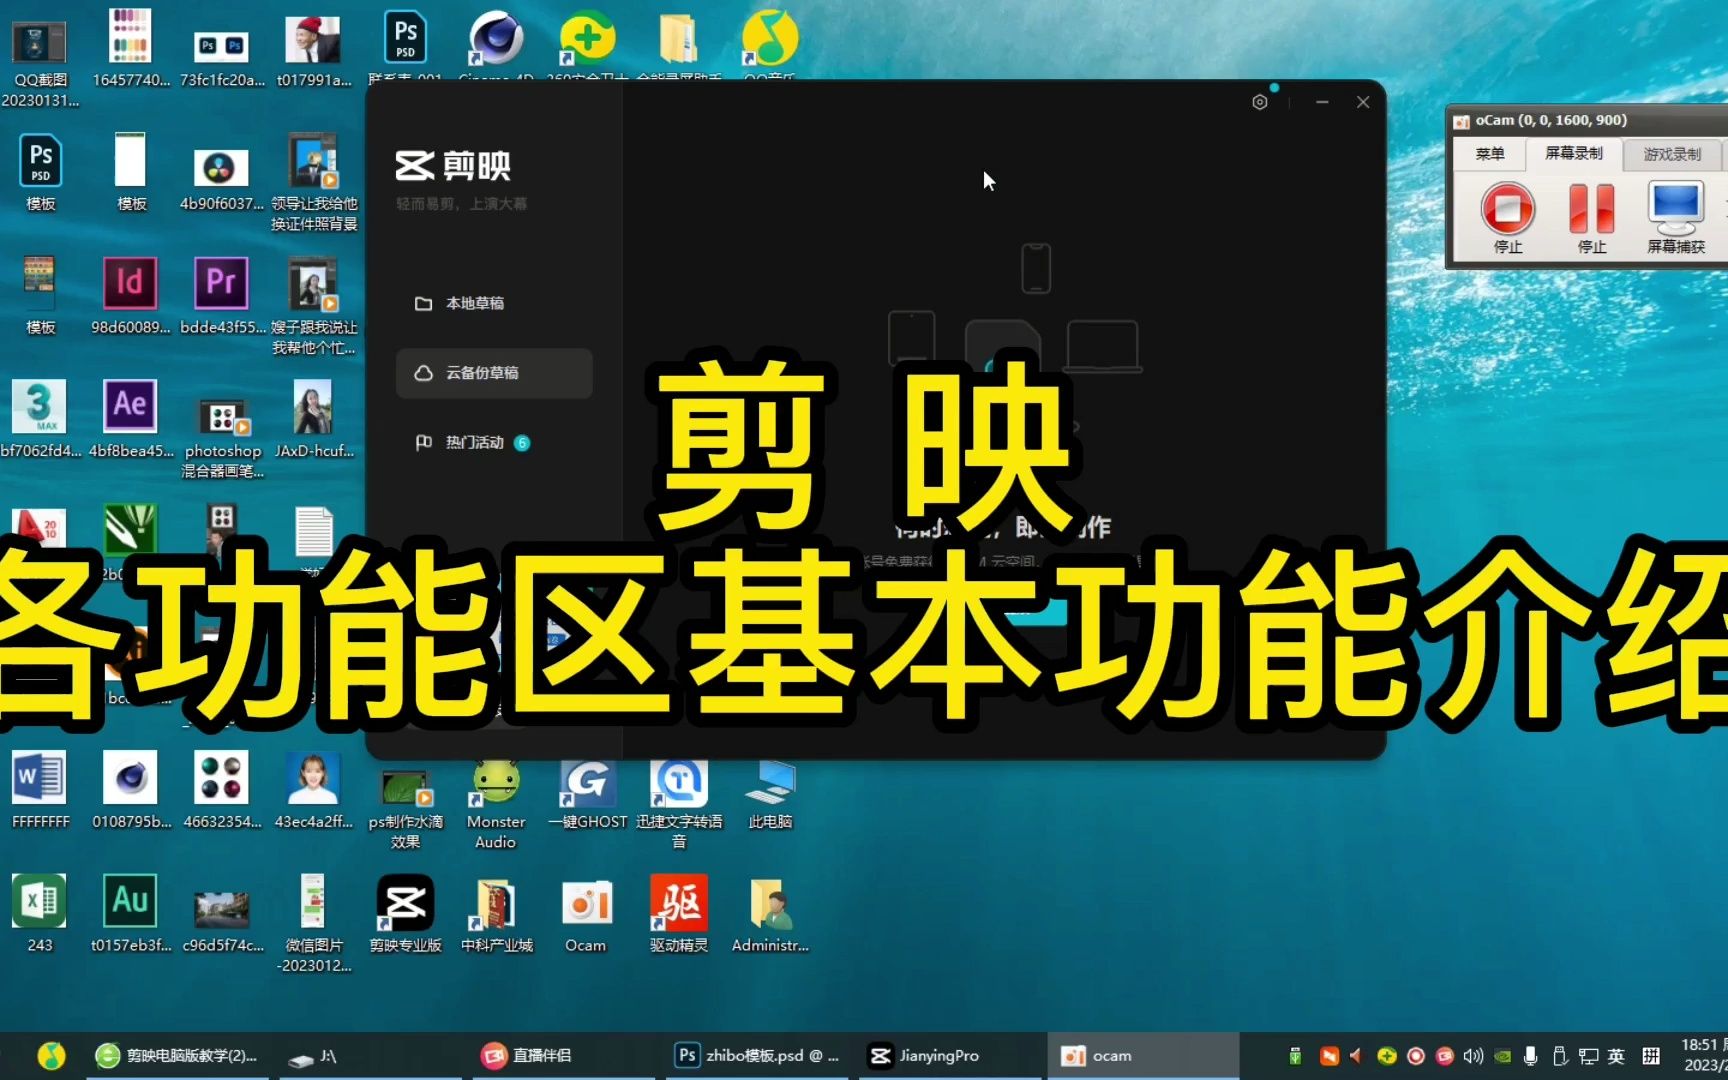Click the oCam red 停止 record button

point(1508,218)
